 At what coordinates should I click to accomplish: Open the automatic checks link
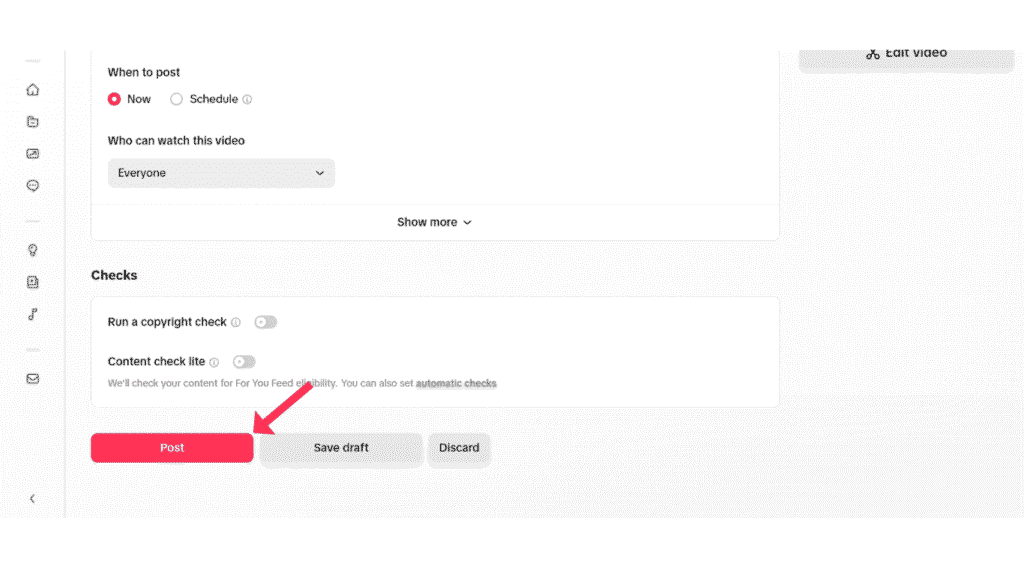(456, 383)
